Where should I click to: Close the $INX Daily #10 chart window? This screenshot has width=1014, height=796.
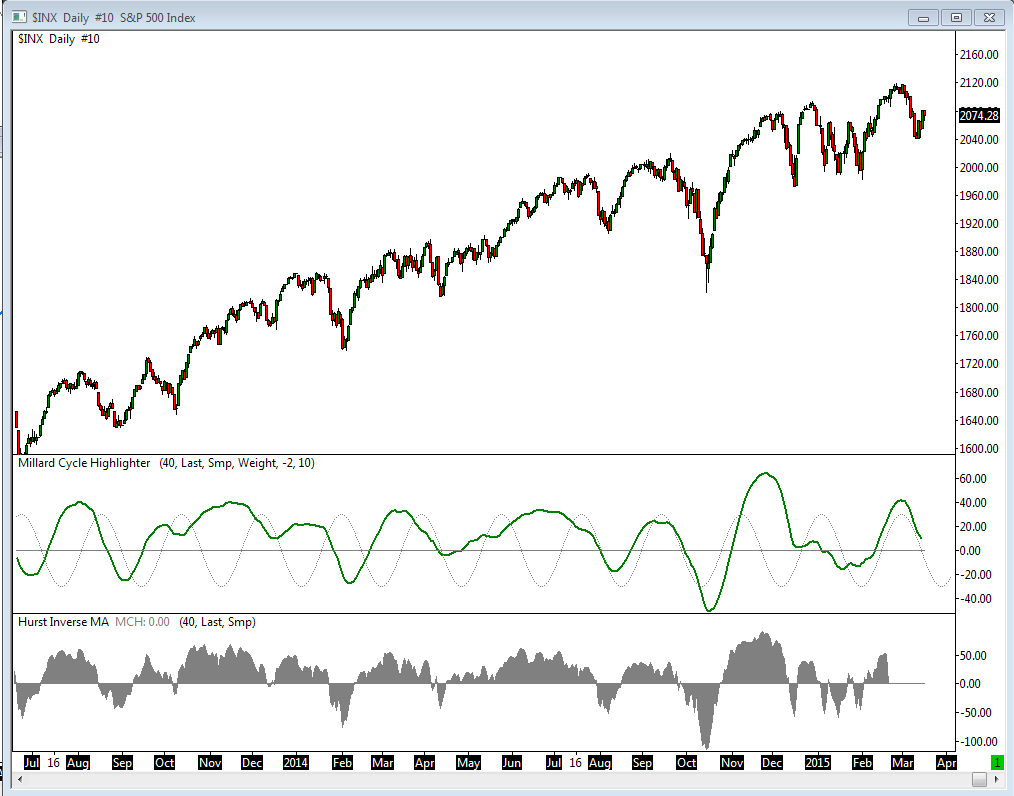click(989, 17)
